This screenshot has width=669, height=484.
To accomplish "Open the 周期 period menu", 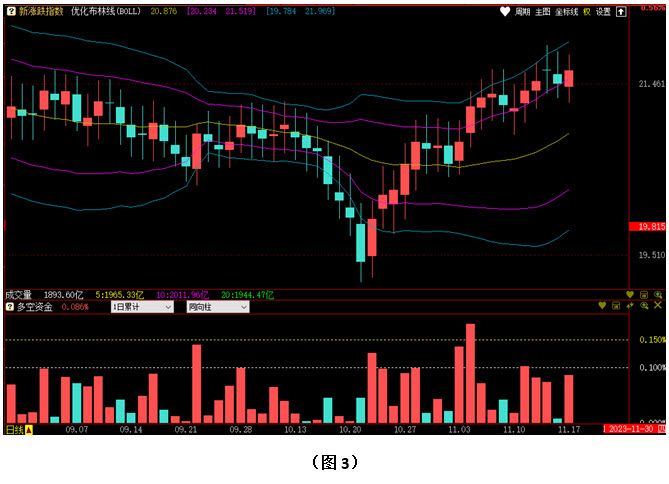I will pyautogui.click(x=522, y=12).
